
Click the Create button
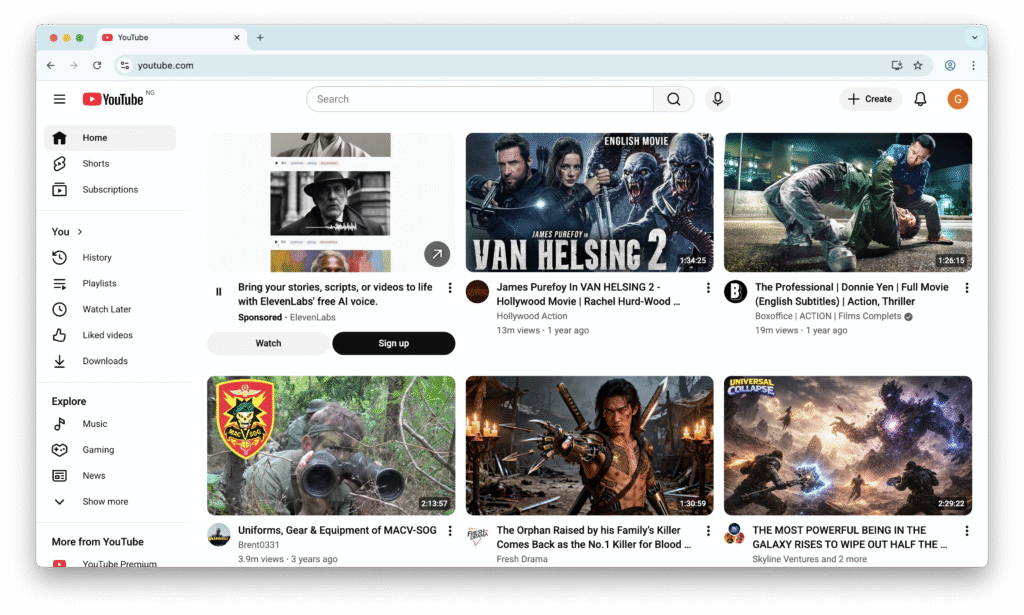(x=870, y=99)
